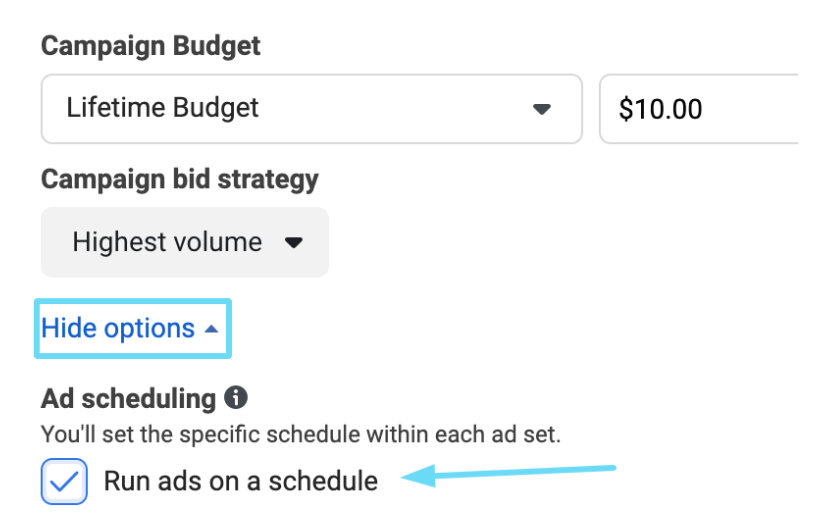Open the Highest volume bid strategy dropdown

[x=185, y=242]
